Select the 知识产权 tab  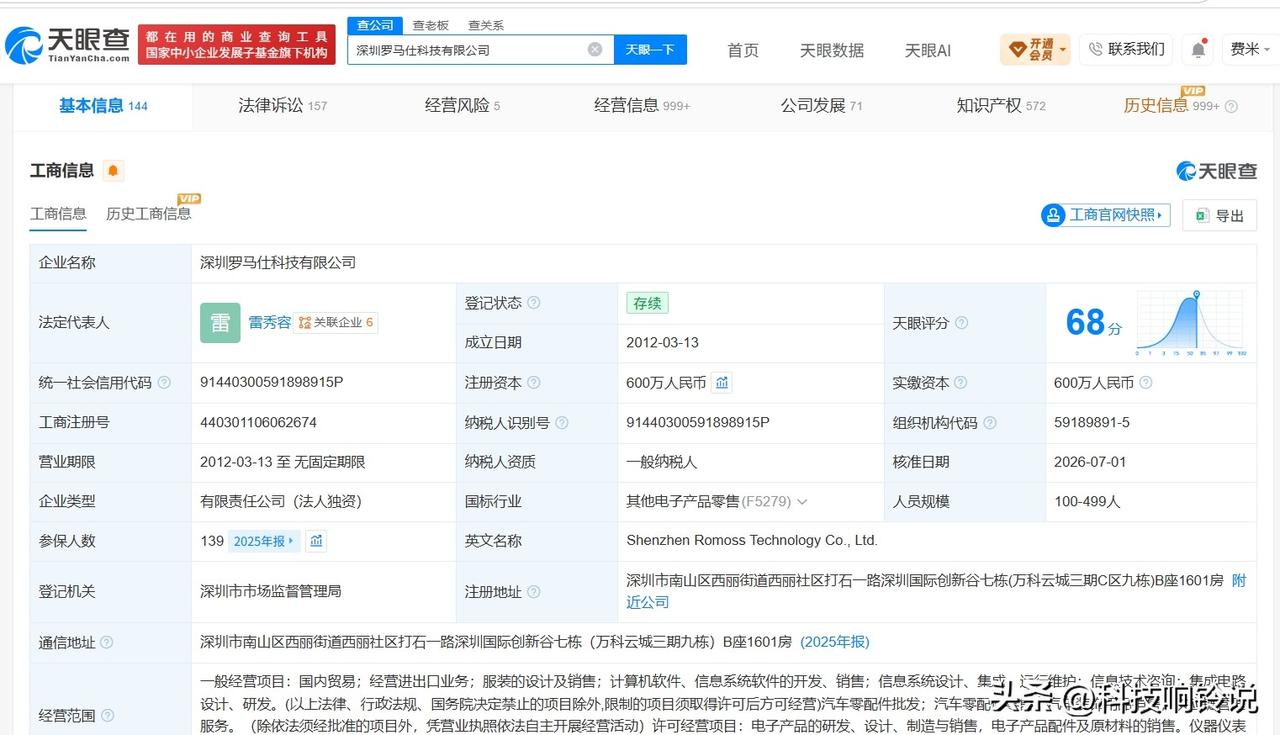1001,106
